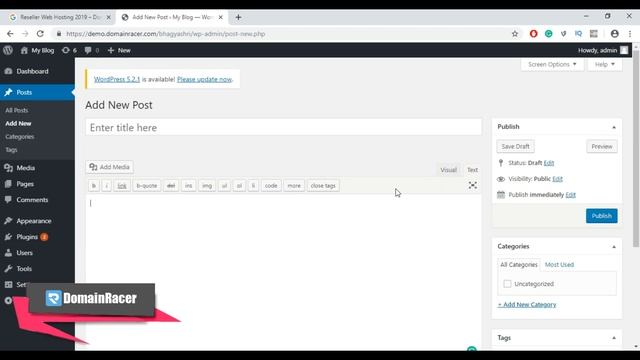Viewport: 640px width, 360px height.
Task: Click the blue Publish button
Action: [602, 216]
